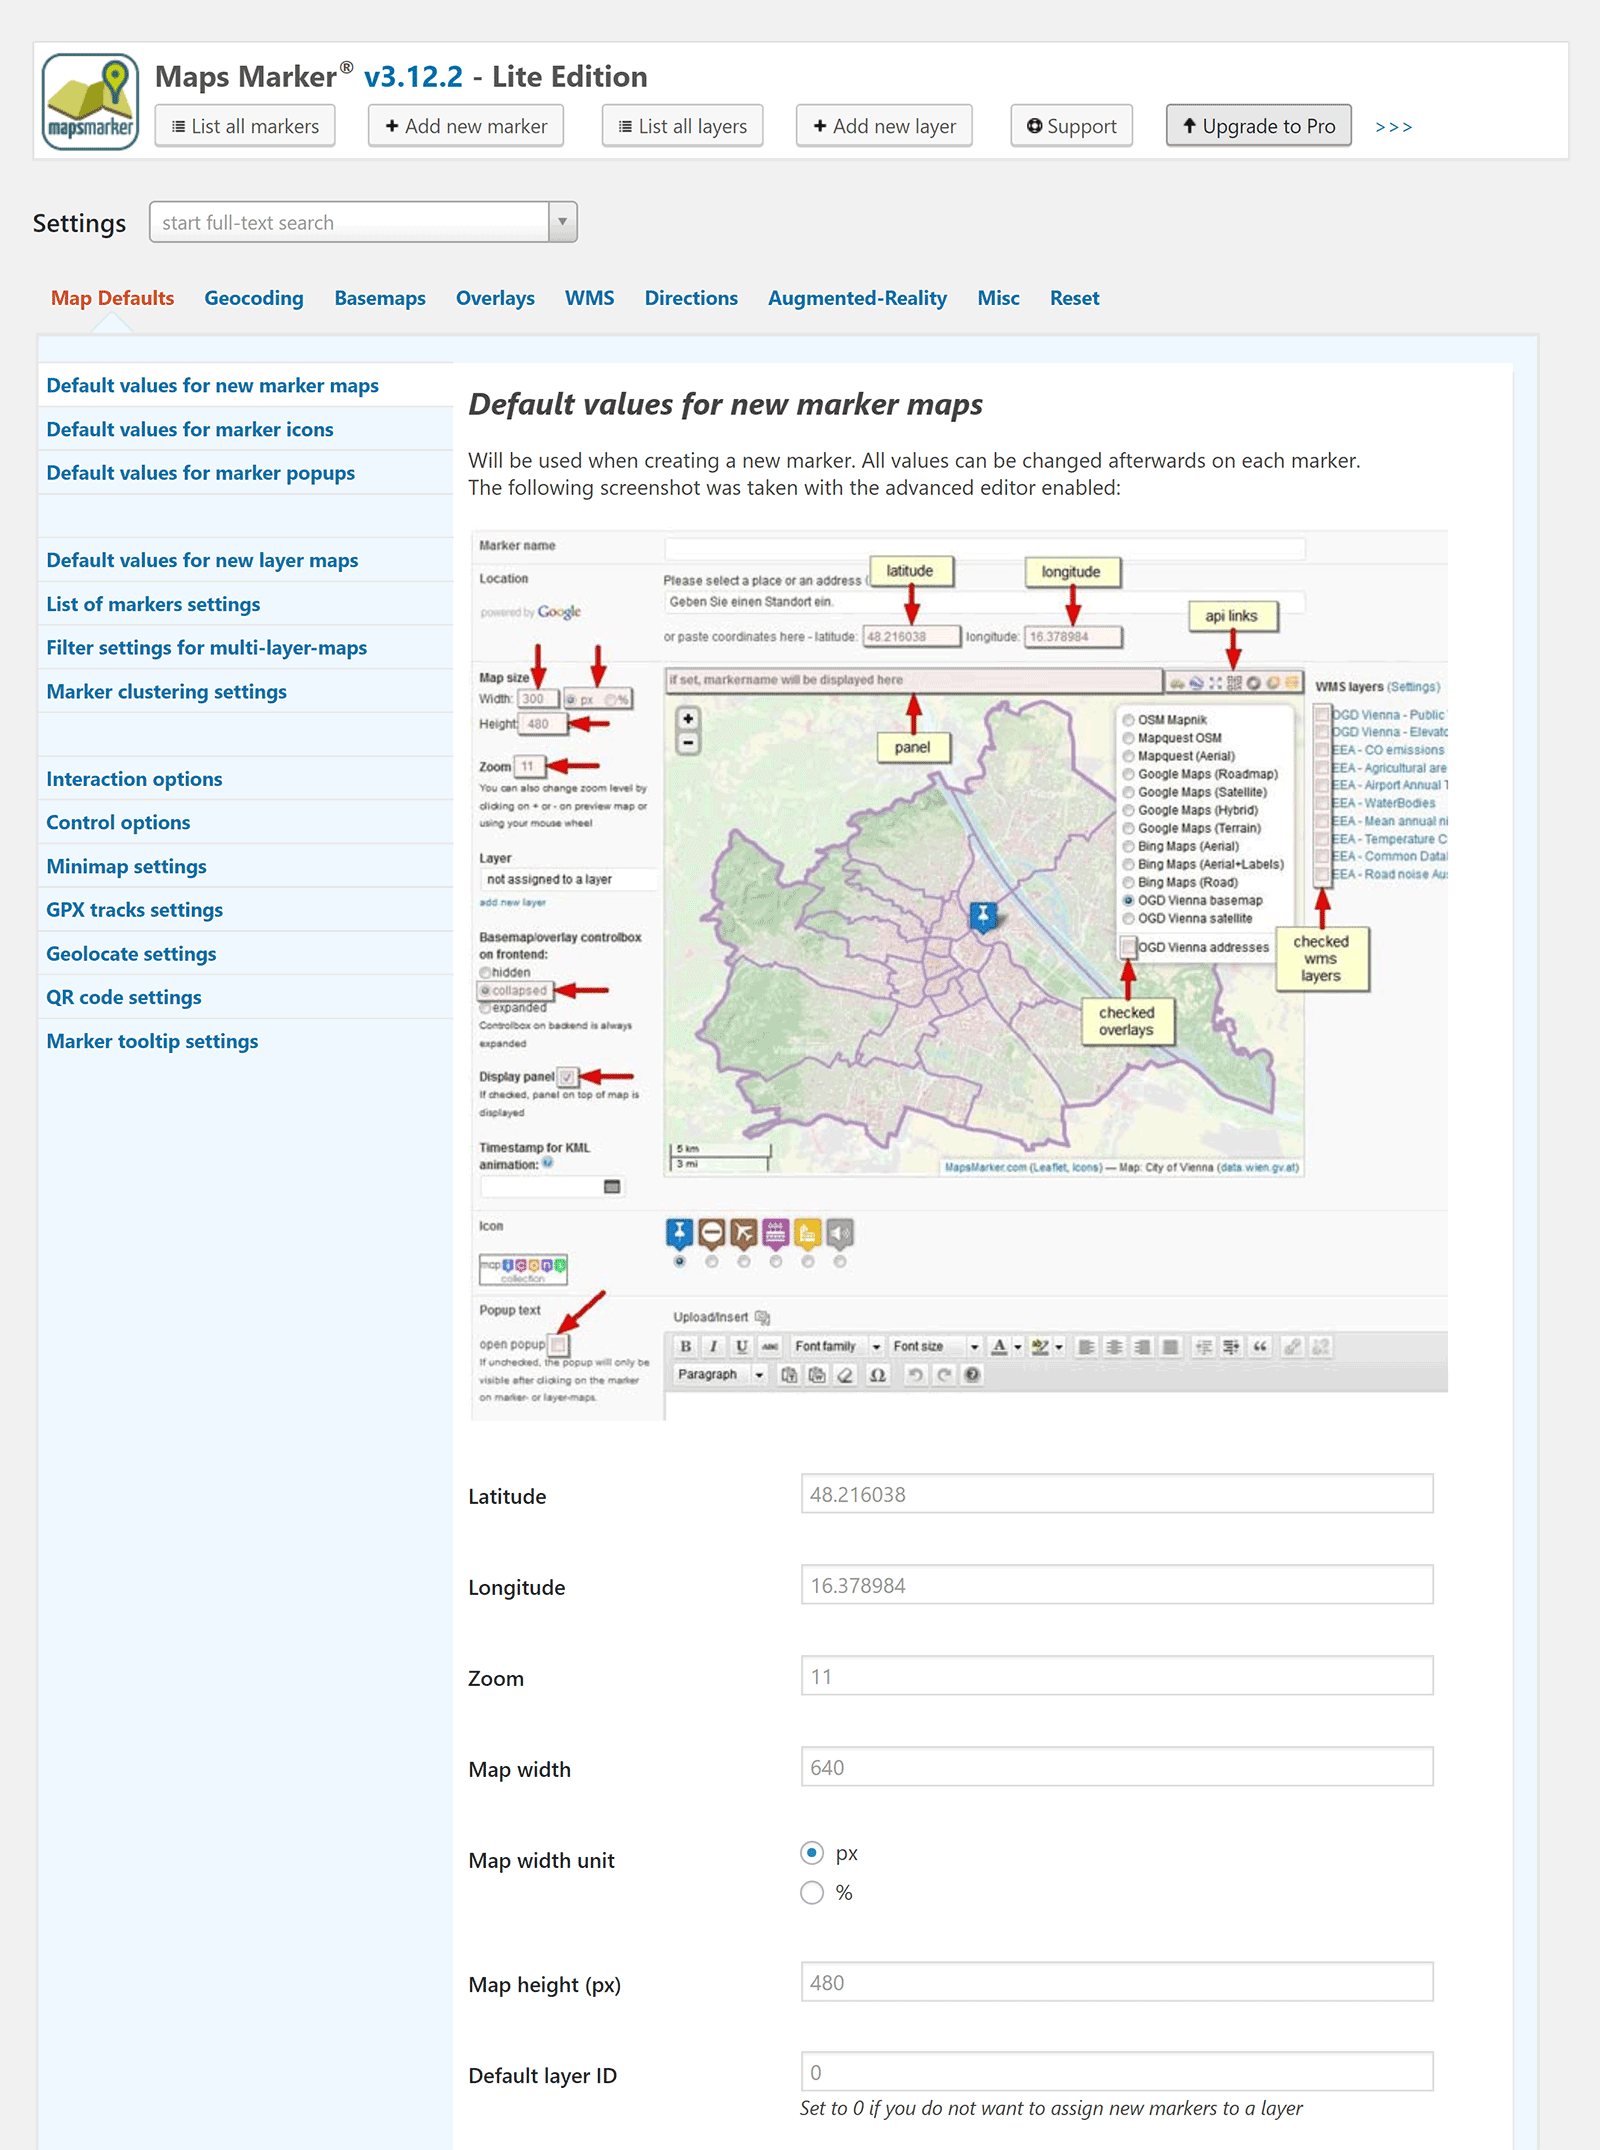
Task: Click the Upgrade to Pro button
Action: (1259, 126)
